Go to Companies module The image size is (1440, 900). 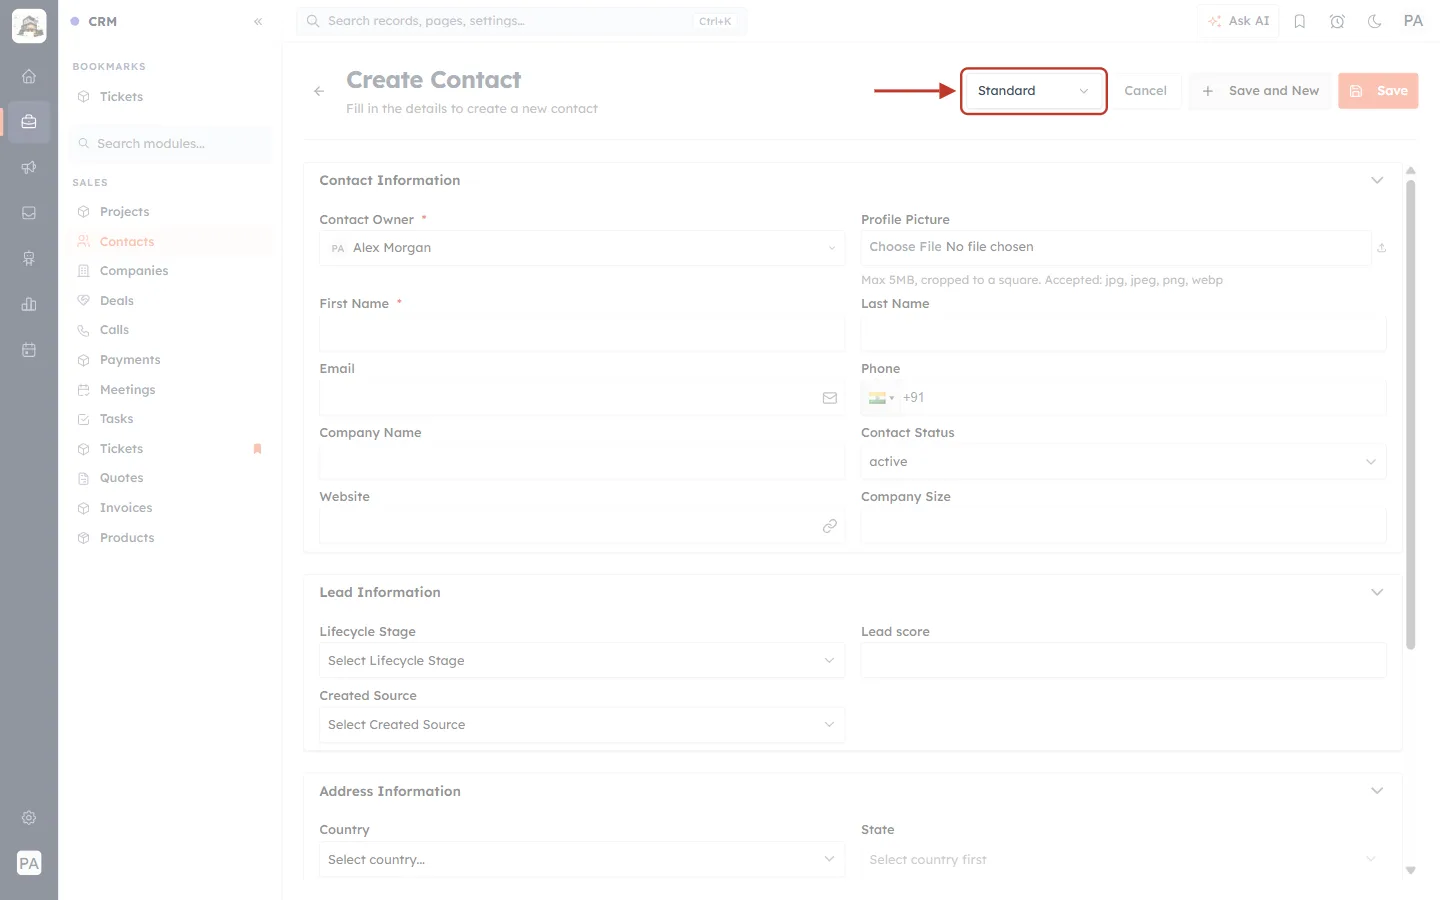[134, 271]
